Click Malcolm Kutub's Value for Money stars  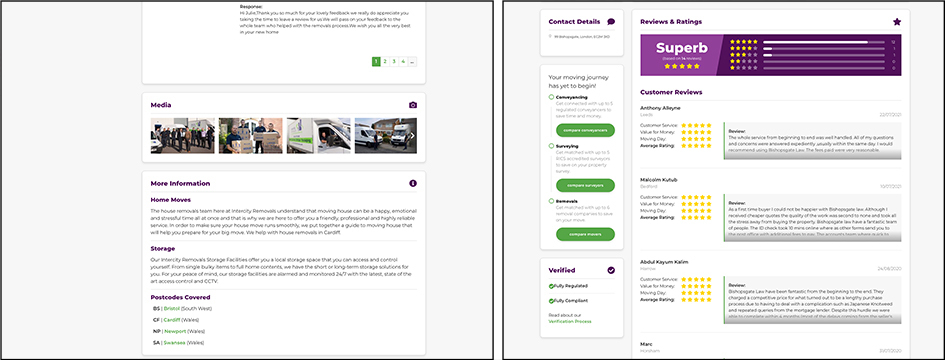[x=696, y=204]
